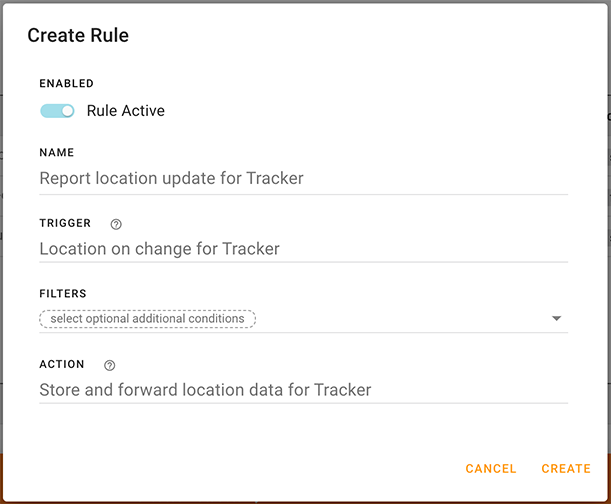Image resolution: width=611 pixels, height=504 pixels.
Task: Click the TRIGGER section label
Action: click(66, 223)
